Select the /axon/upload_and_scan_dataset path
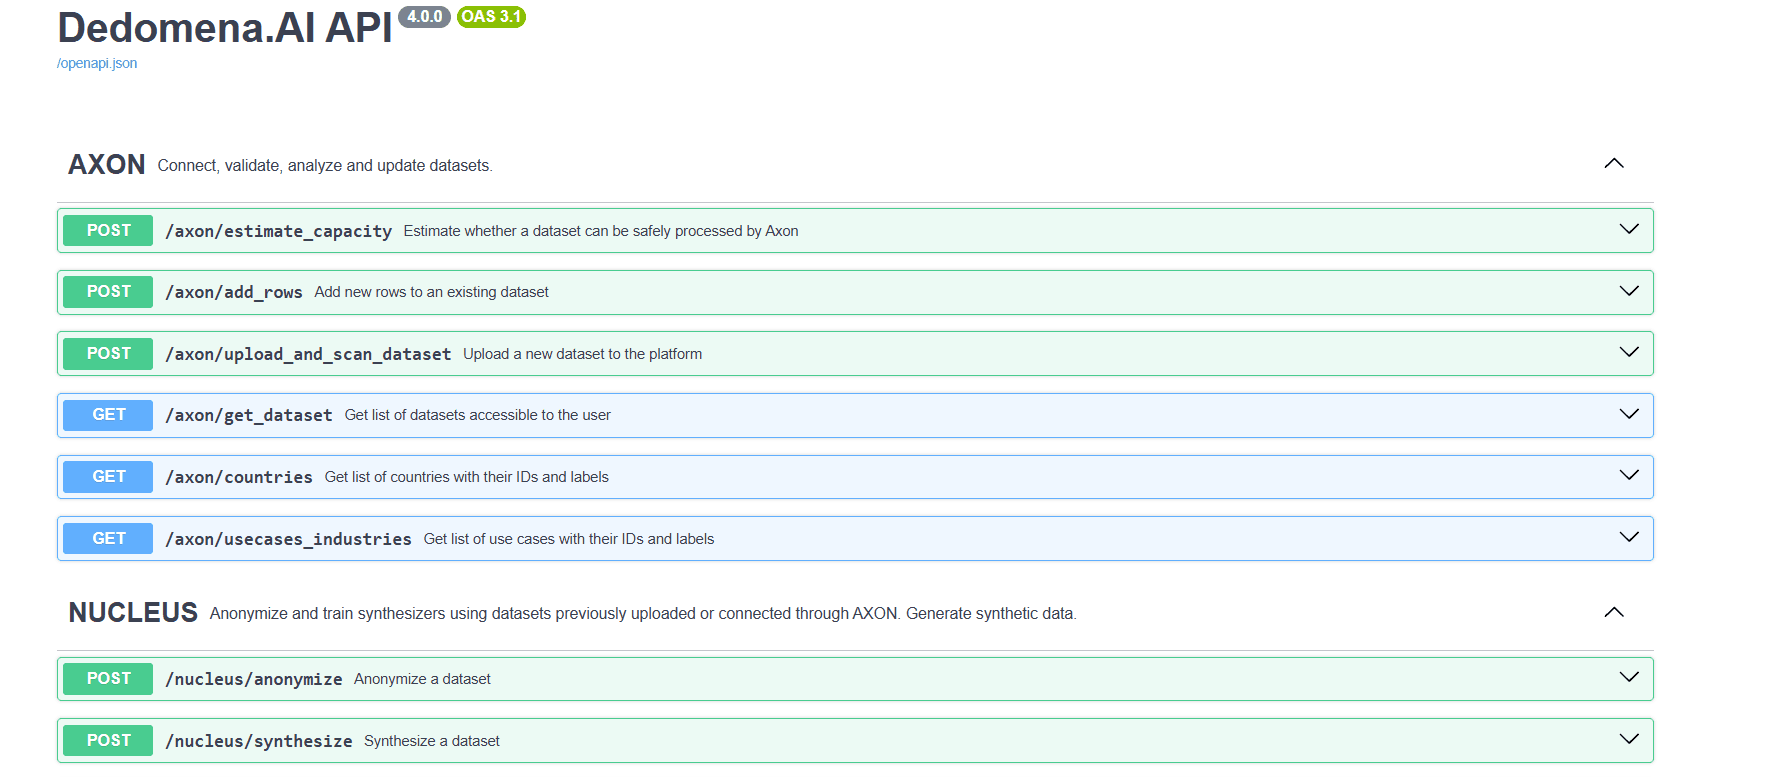 click(x=308, y=354)
